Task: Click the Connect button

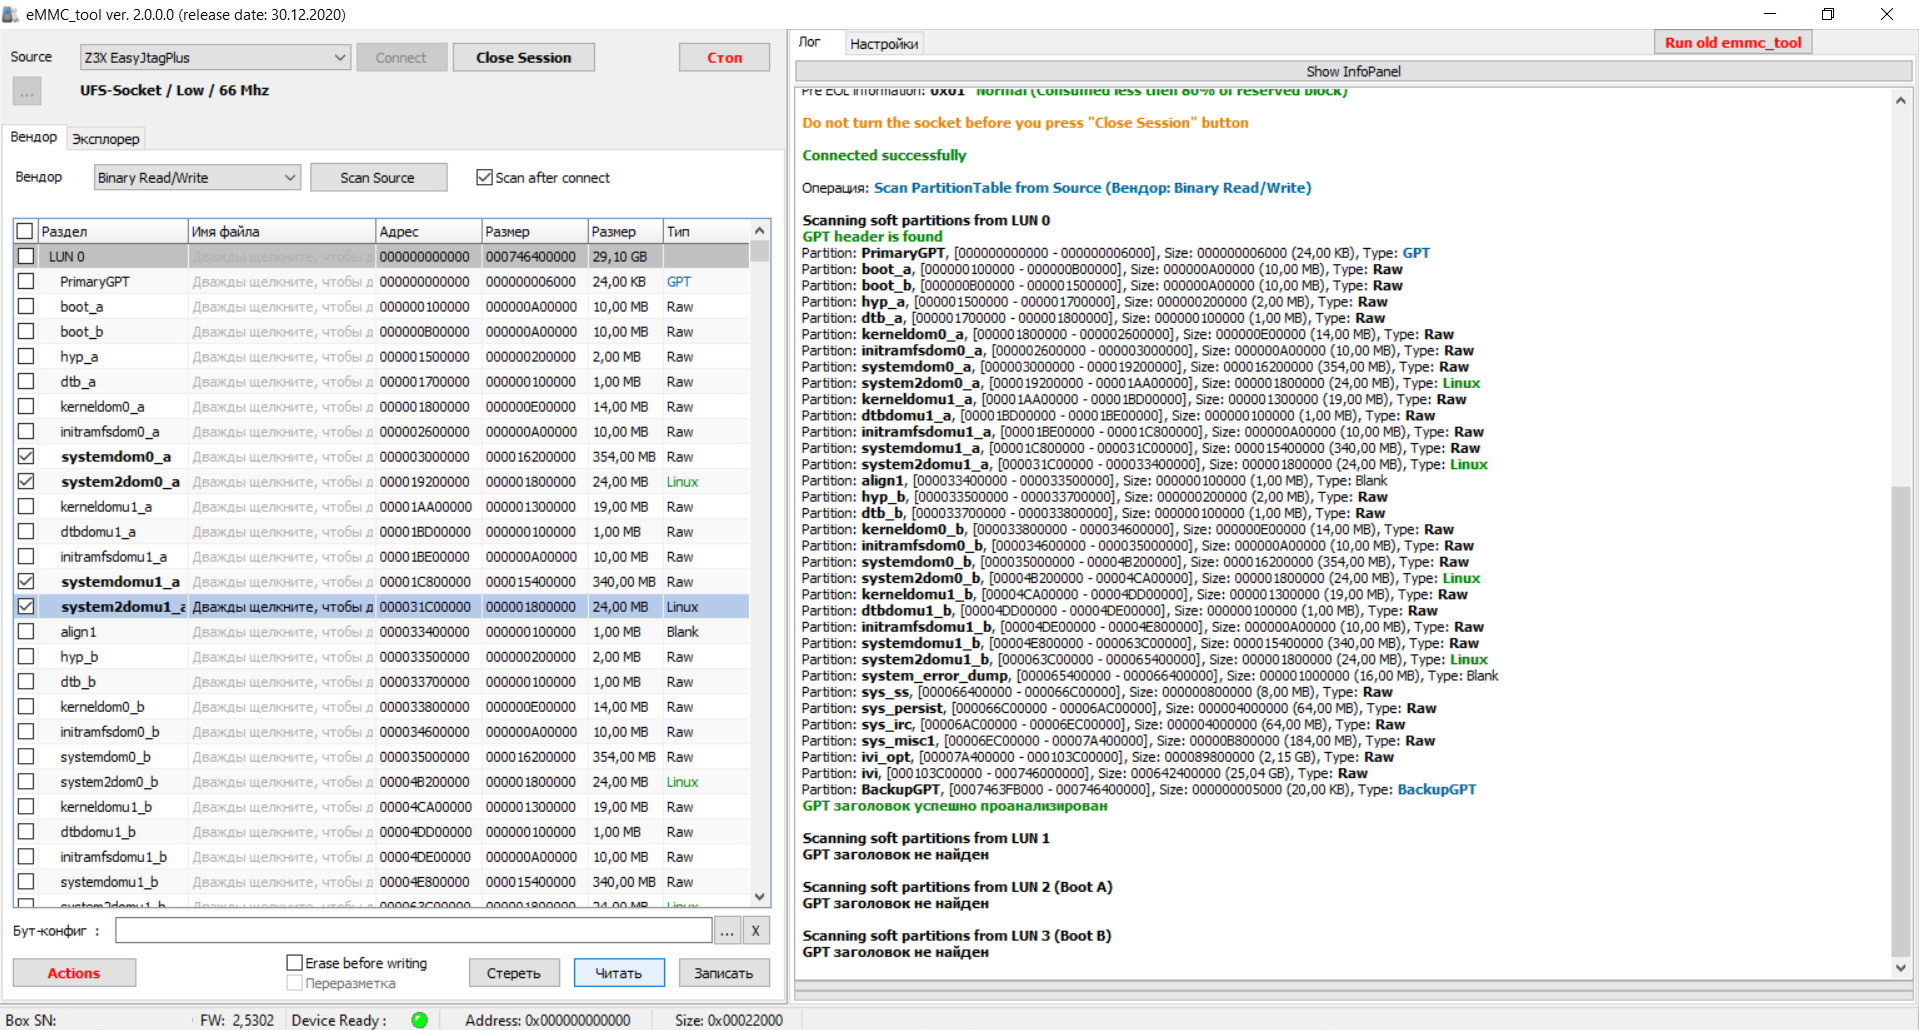Action: pyautogui.click(x=401, y=58)
